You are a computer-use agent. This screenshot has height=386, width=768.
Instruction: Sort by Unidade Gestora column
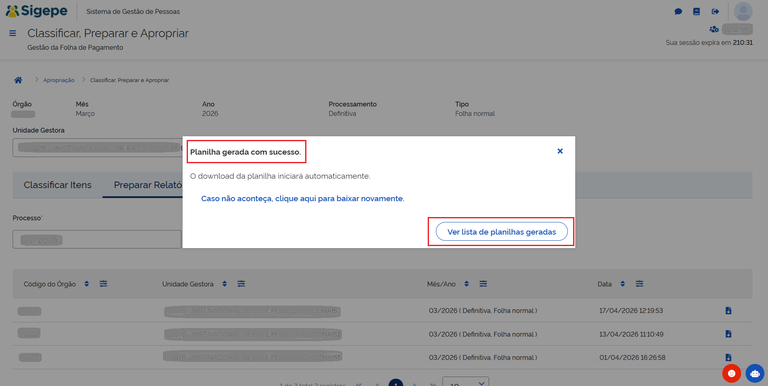tap(224, 284)
